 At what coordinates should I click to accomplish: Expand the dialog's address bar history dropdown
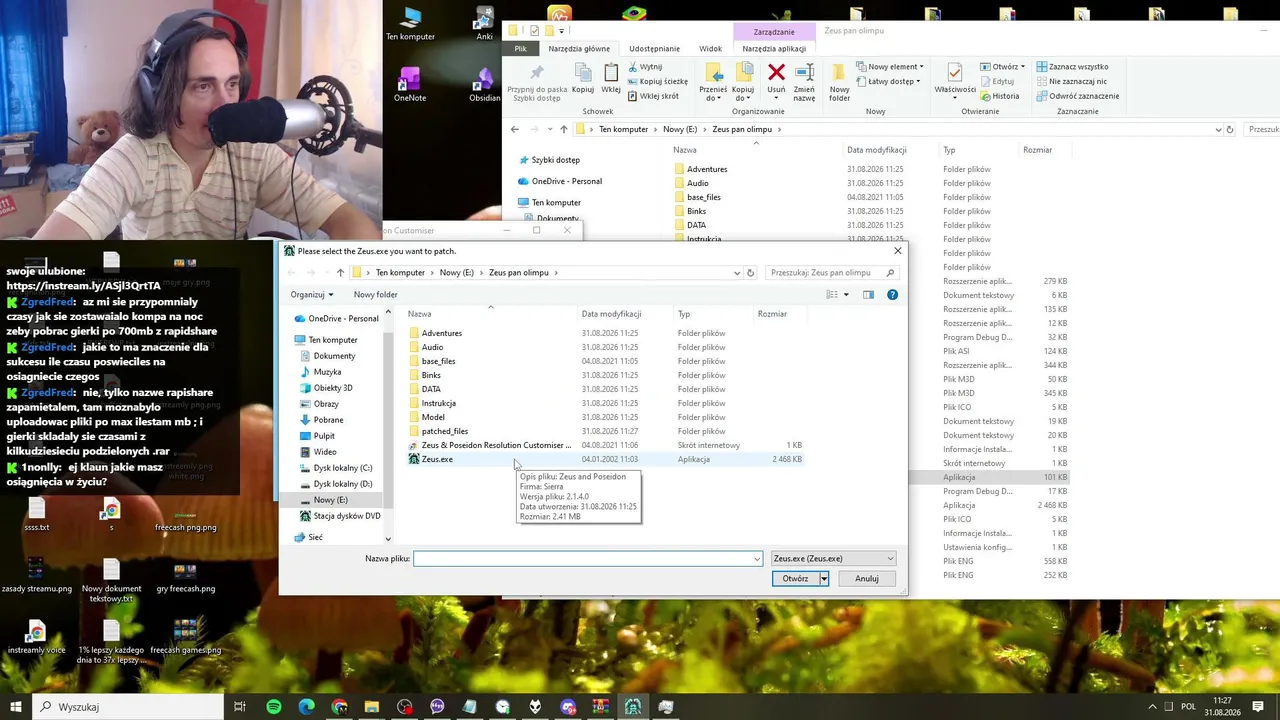tap(737, 273)
